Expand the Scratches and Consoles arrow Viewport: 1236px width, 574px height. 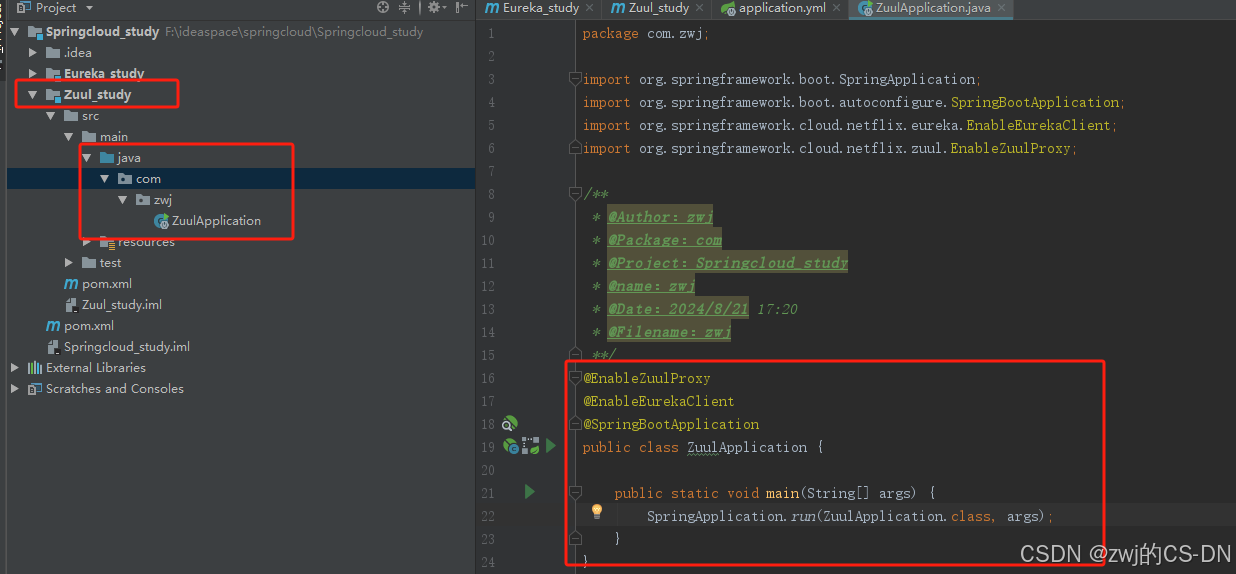click(15, 389)
